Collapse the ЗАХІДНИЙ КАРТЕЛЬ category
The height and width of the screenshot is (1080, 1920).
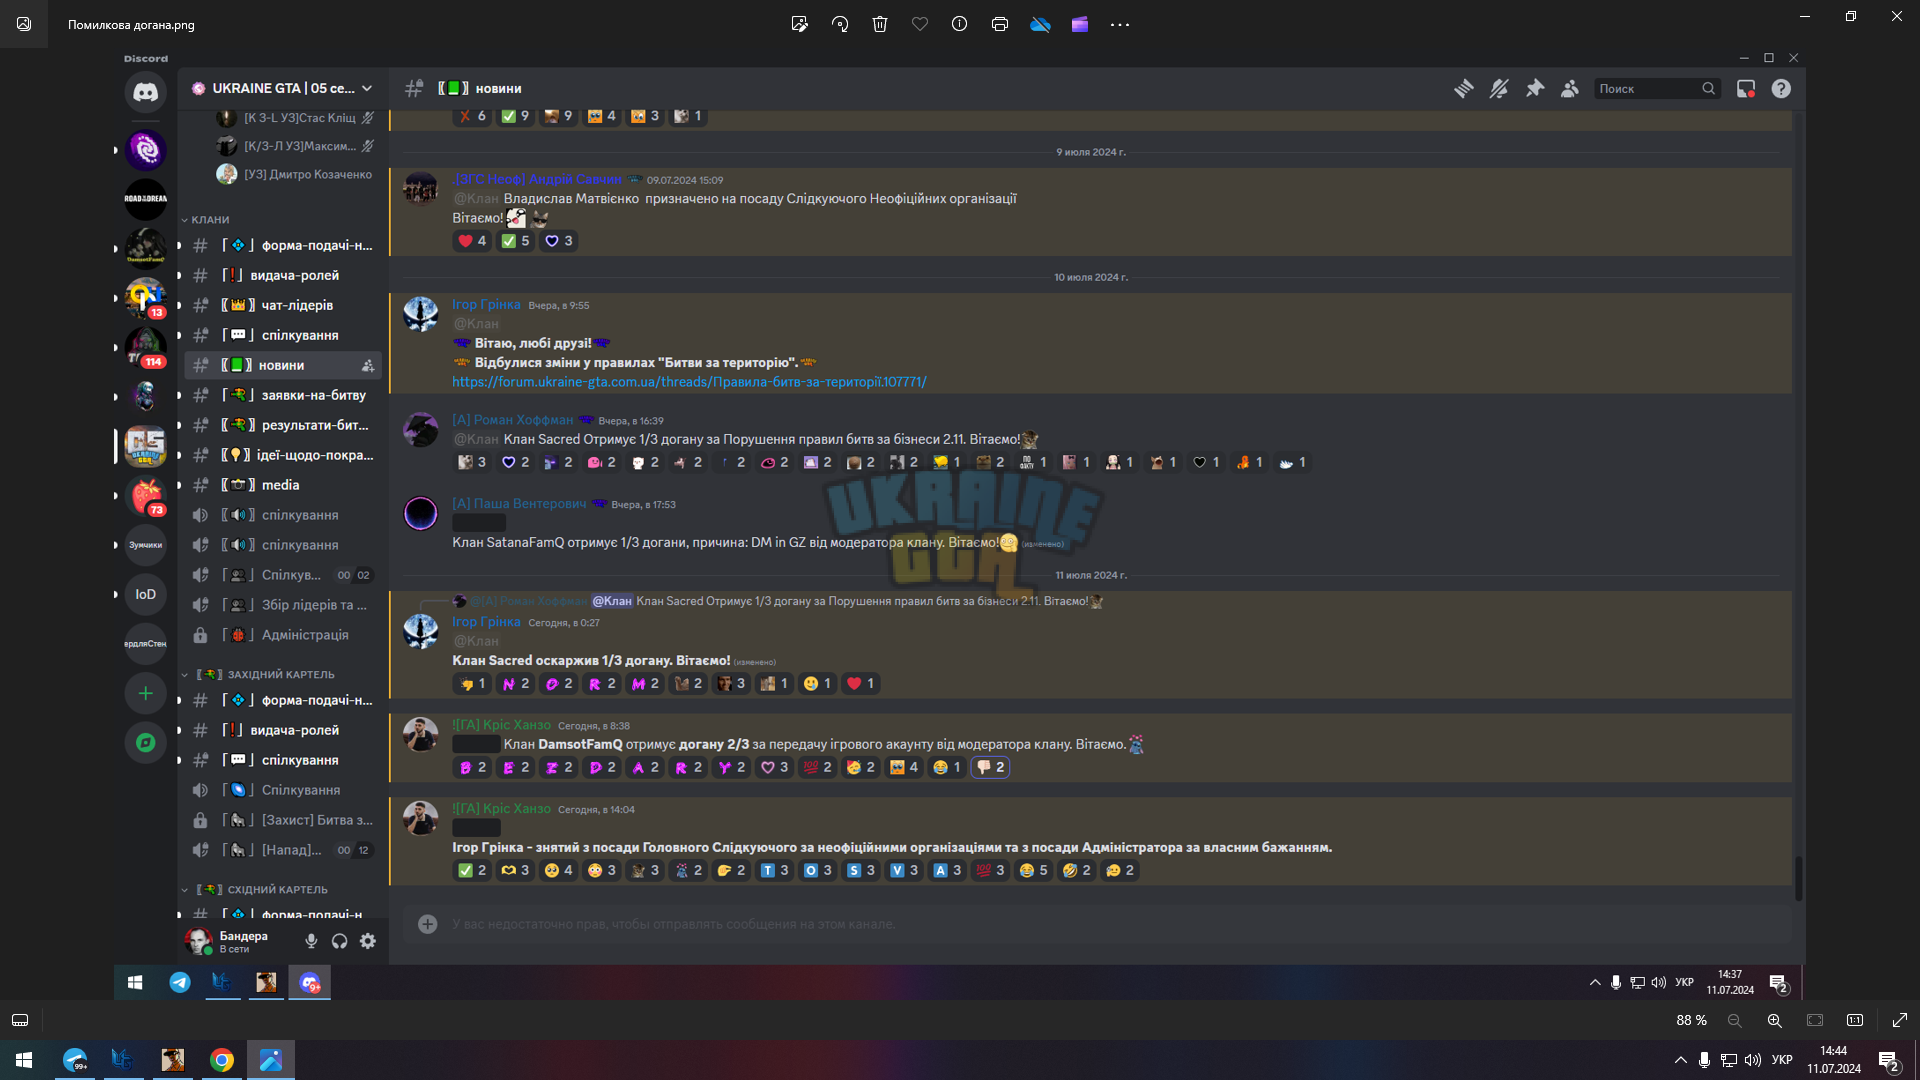pyautogui.click(x=258, y=674)
